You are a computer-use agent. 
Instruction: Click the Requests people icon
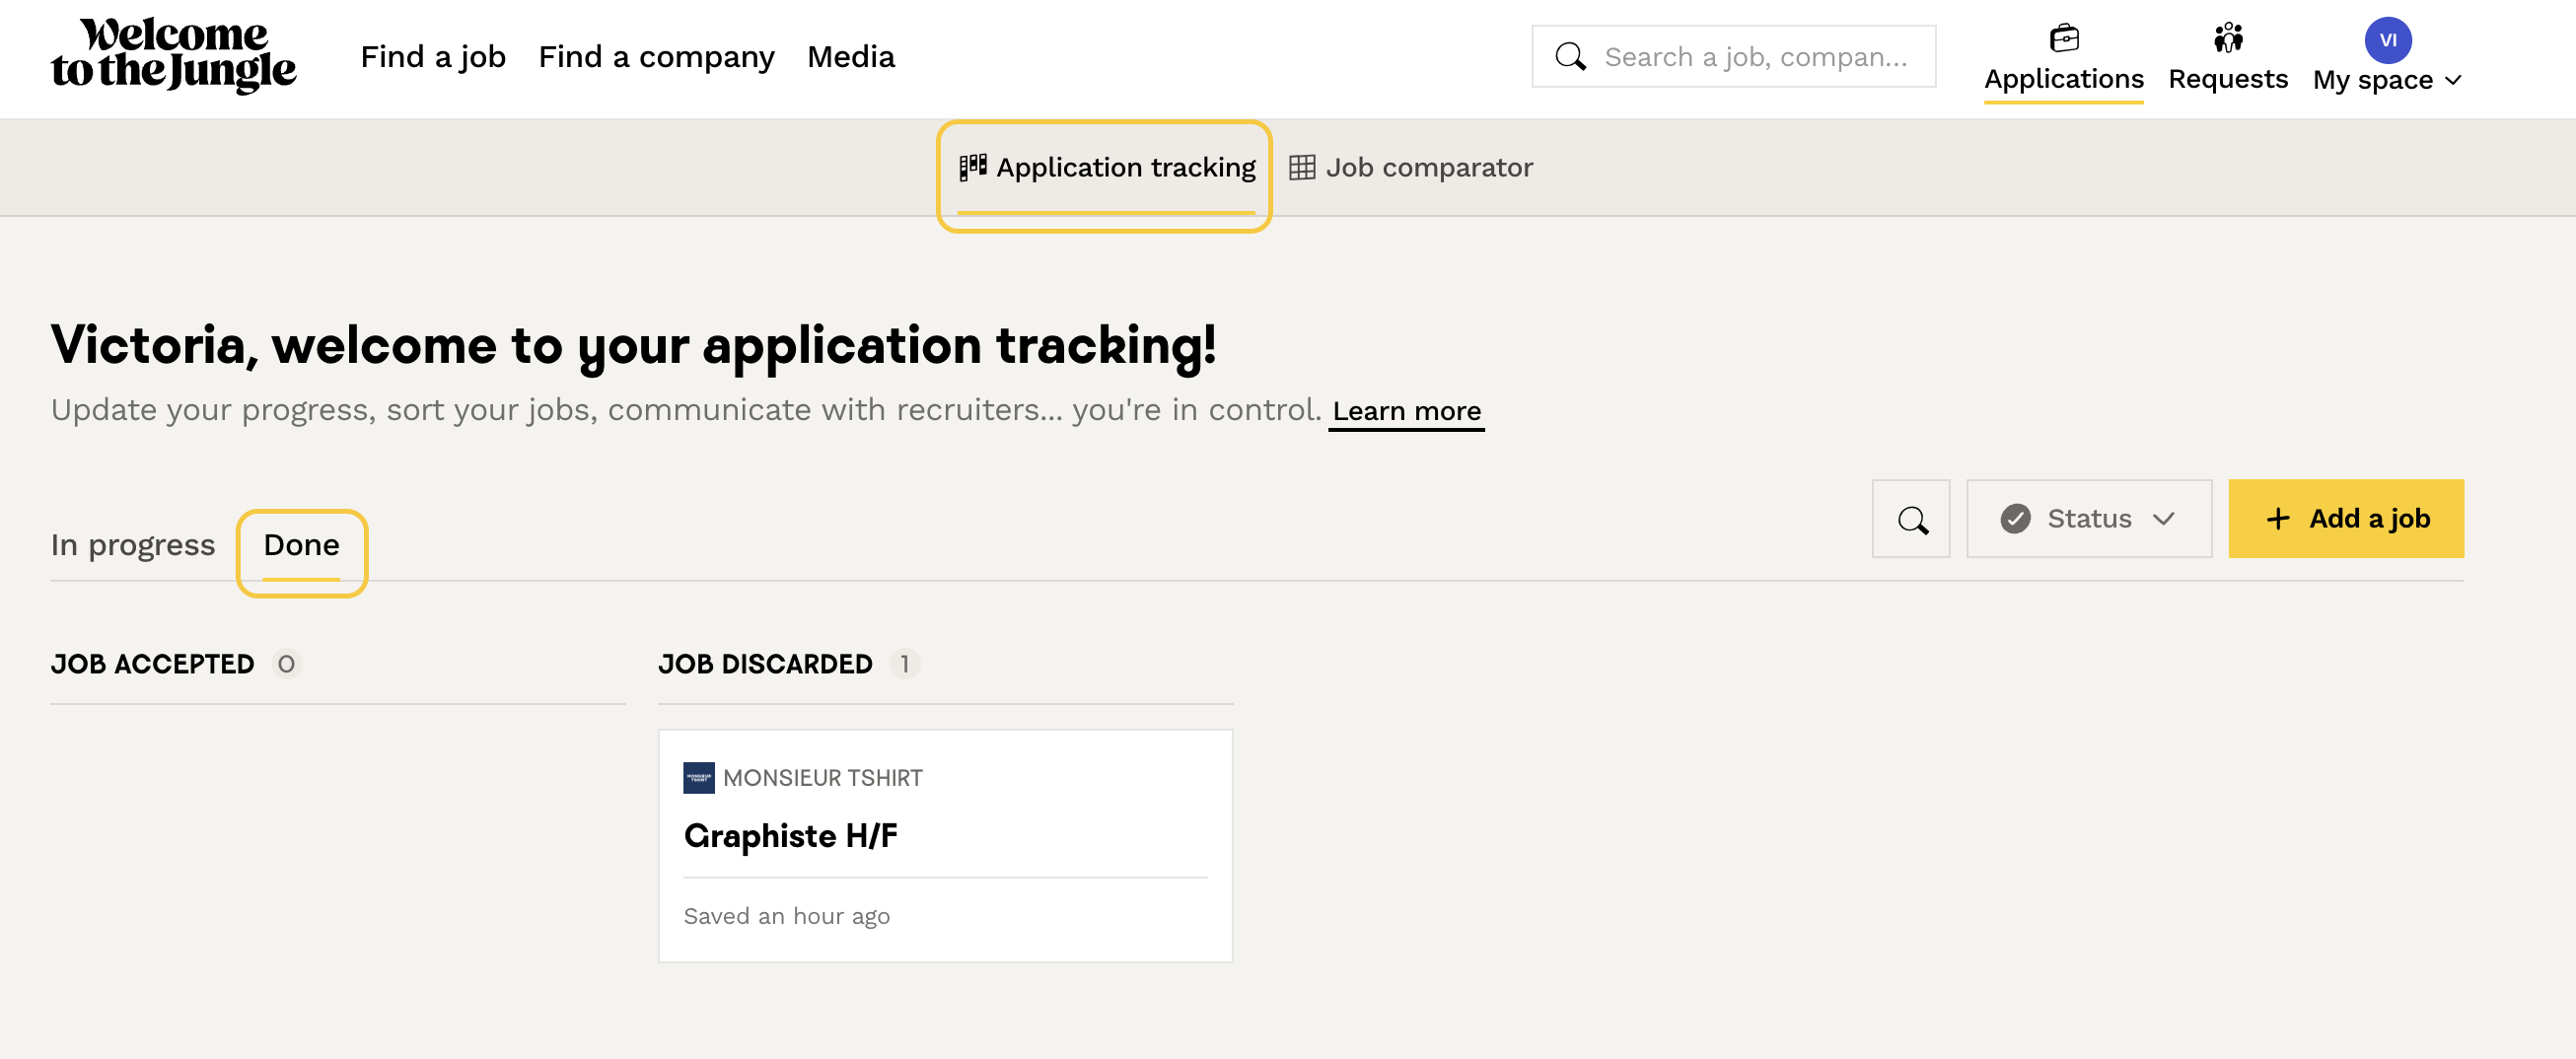(2227, 38)
